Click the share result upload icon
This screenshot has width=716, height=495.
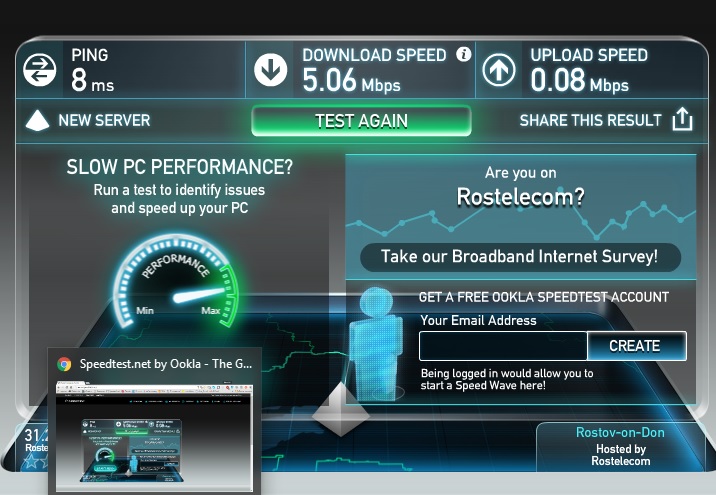pos(682,119)
